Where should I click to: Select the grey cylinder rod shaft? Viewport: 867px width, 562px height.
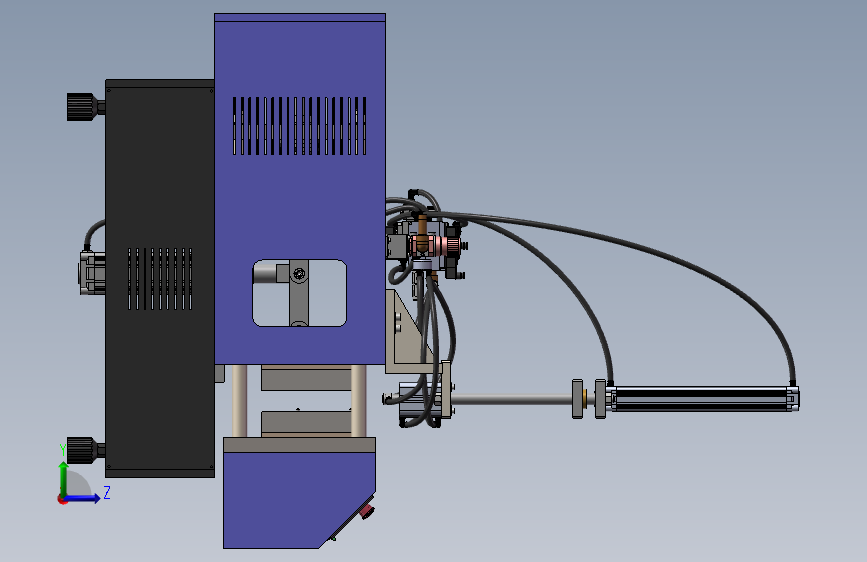tap(512, 399)
